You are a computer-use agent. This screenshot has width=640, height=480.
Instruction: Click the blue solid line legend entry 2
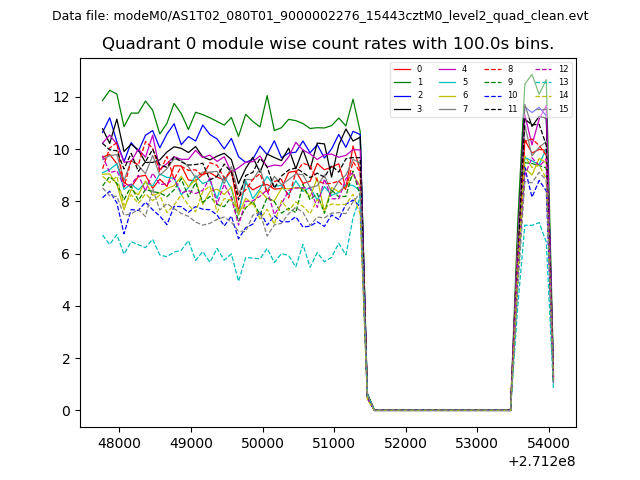[402, 95]
